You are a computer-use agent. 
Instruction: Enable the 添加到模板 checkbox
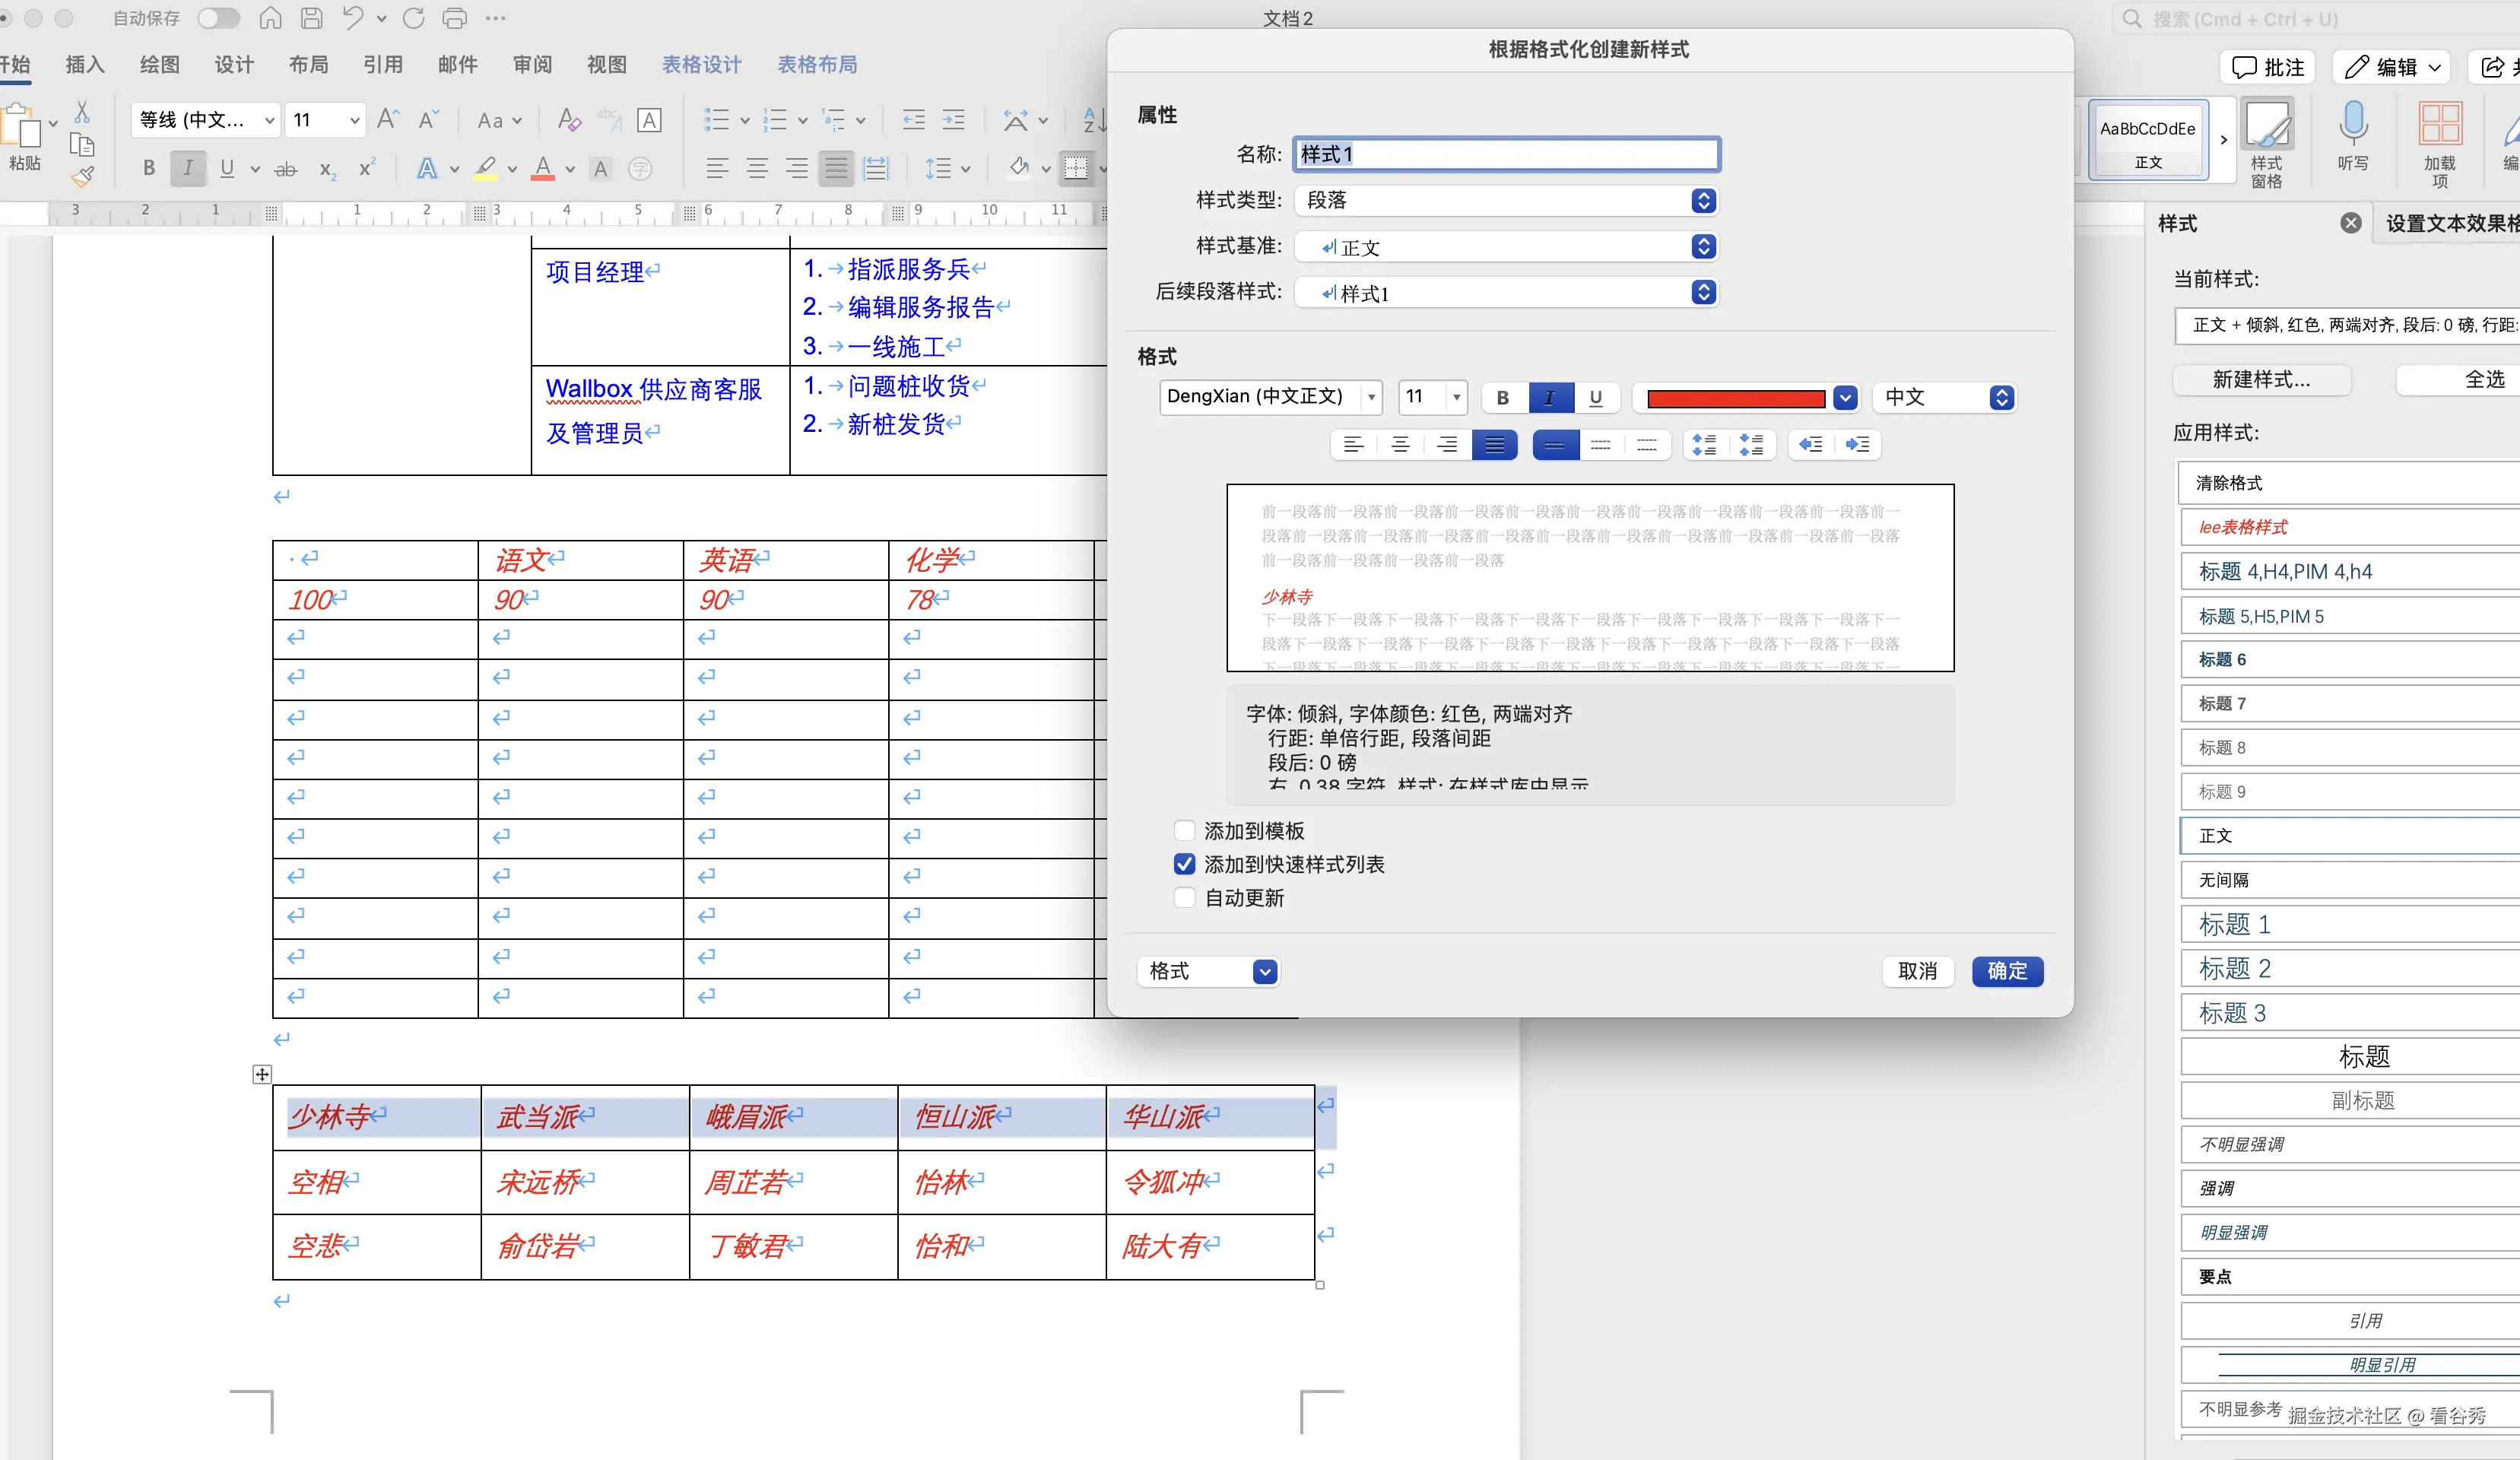[x=1185, y=830]
